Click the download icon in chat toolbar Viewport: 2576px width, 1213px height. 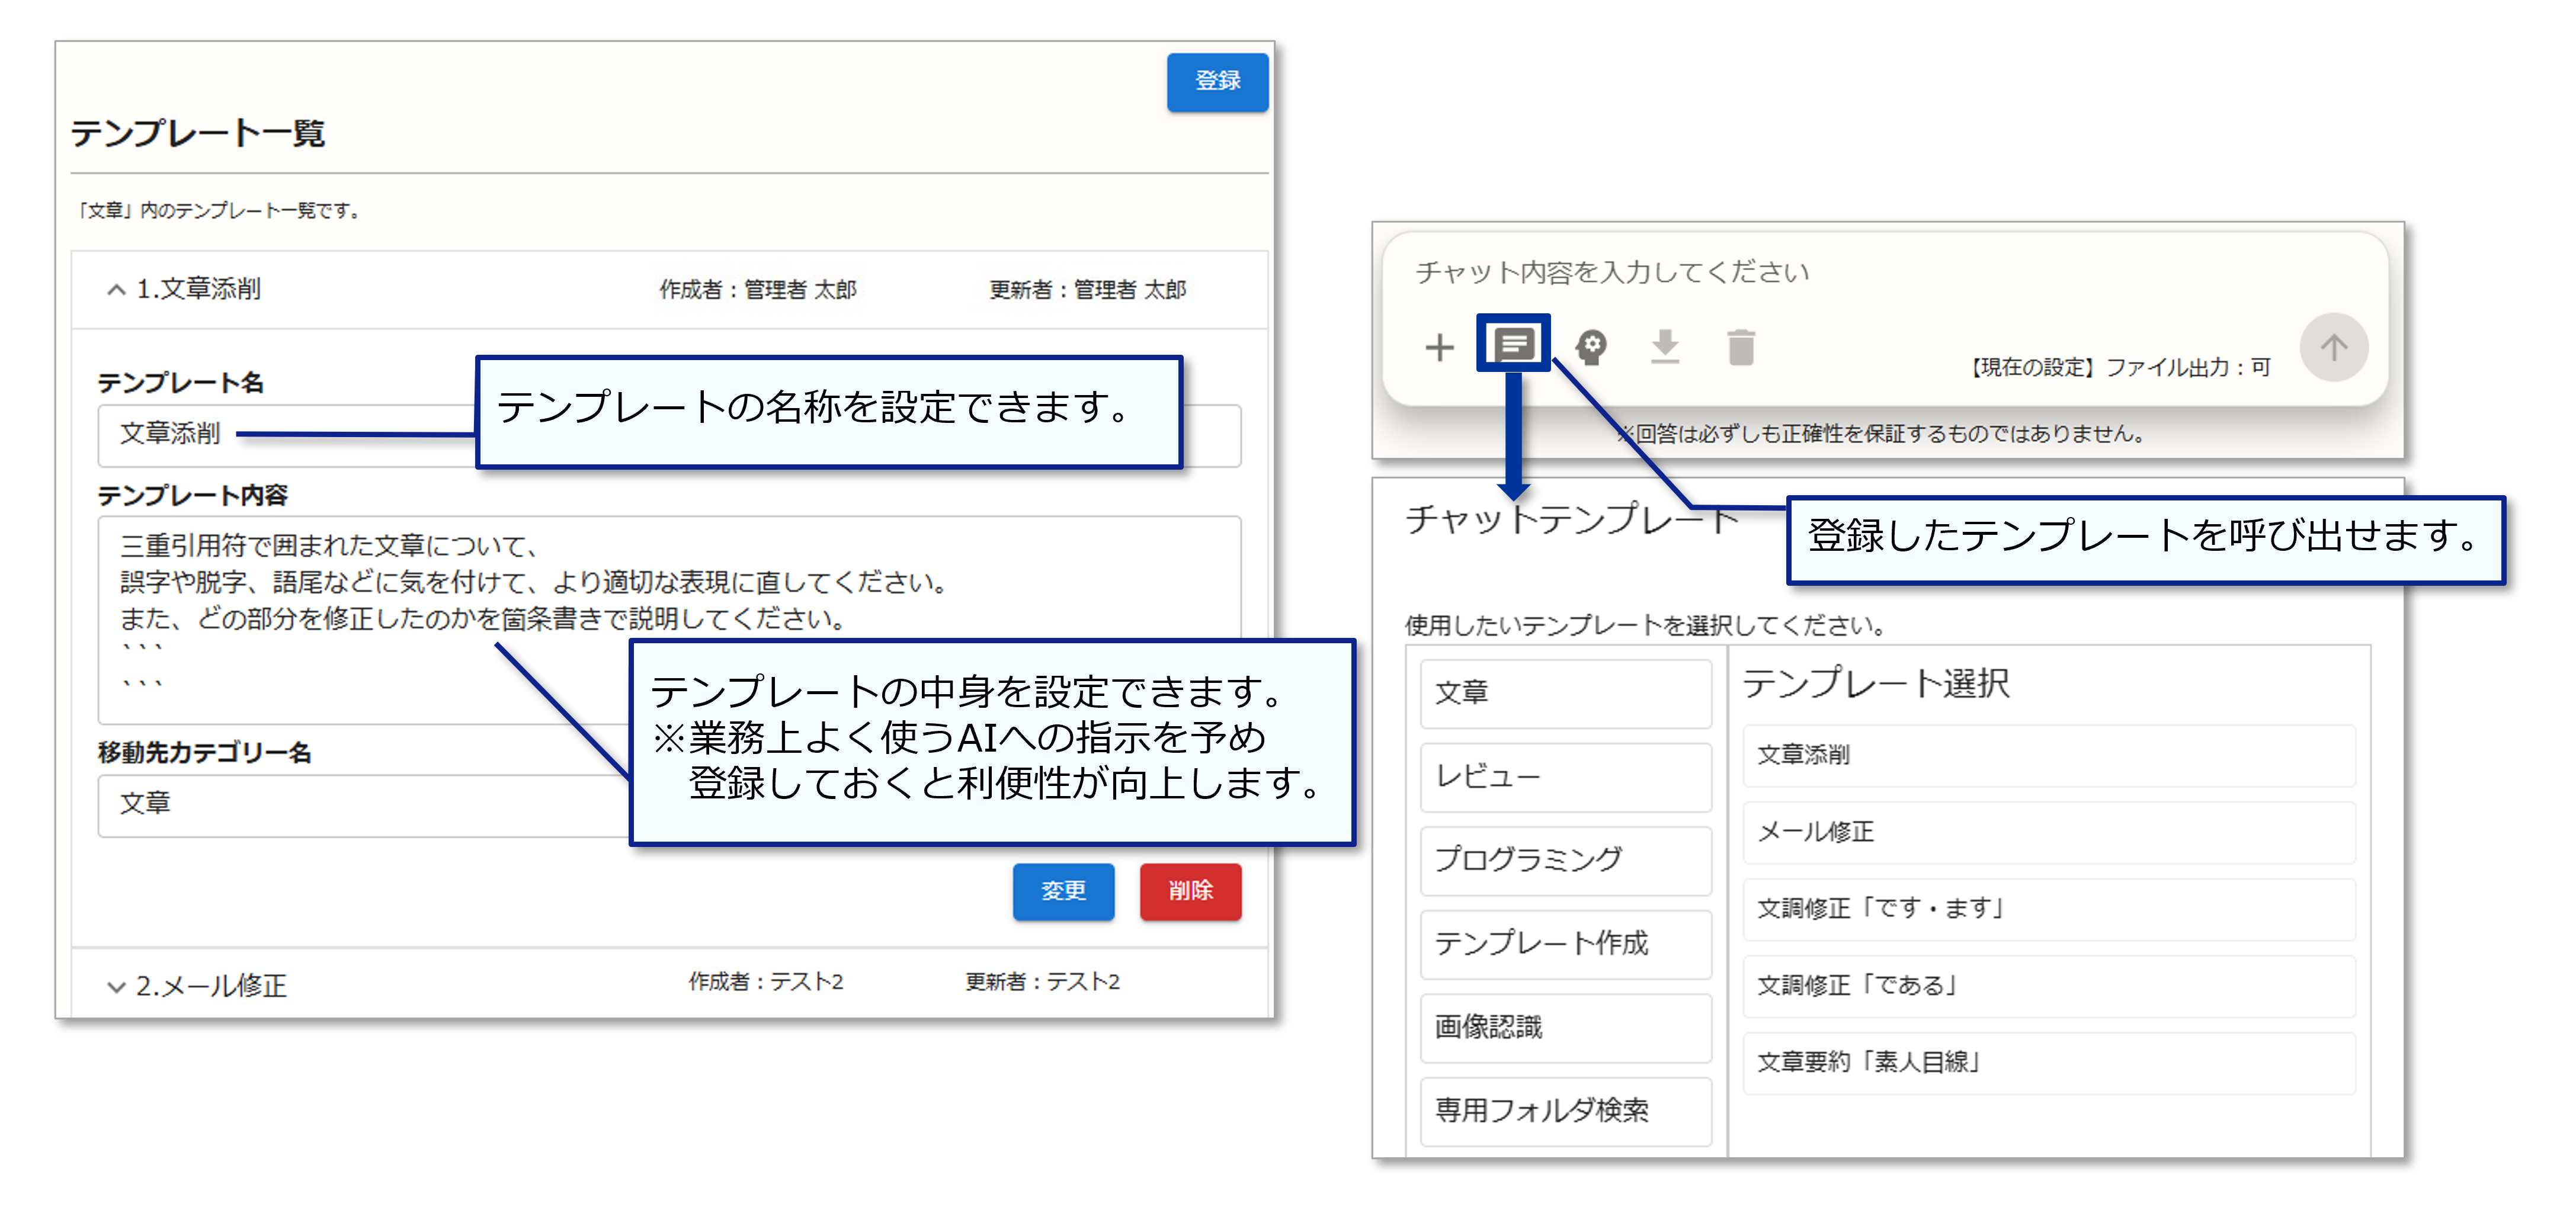coord(1665,347)
